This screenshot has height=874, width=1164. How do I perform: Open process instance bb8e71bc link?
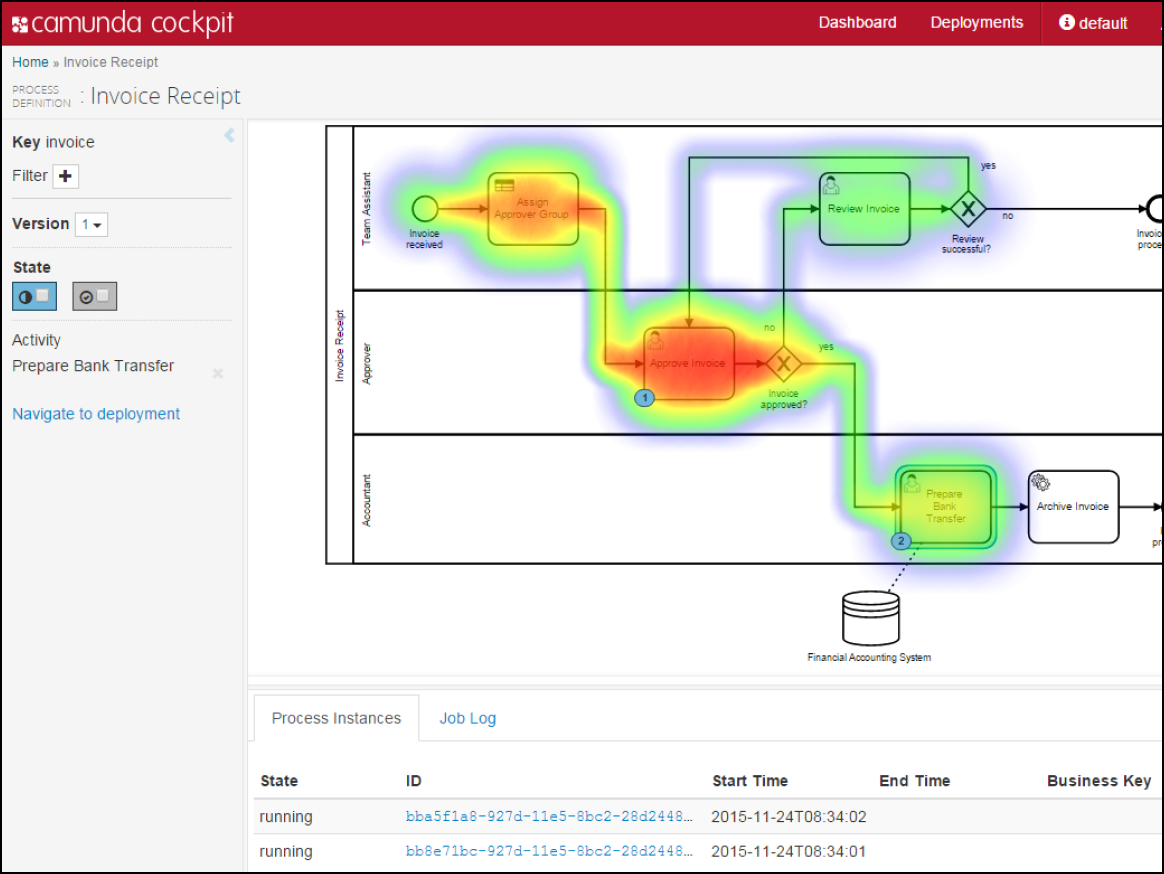point(549,851)
